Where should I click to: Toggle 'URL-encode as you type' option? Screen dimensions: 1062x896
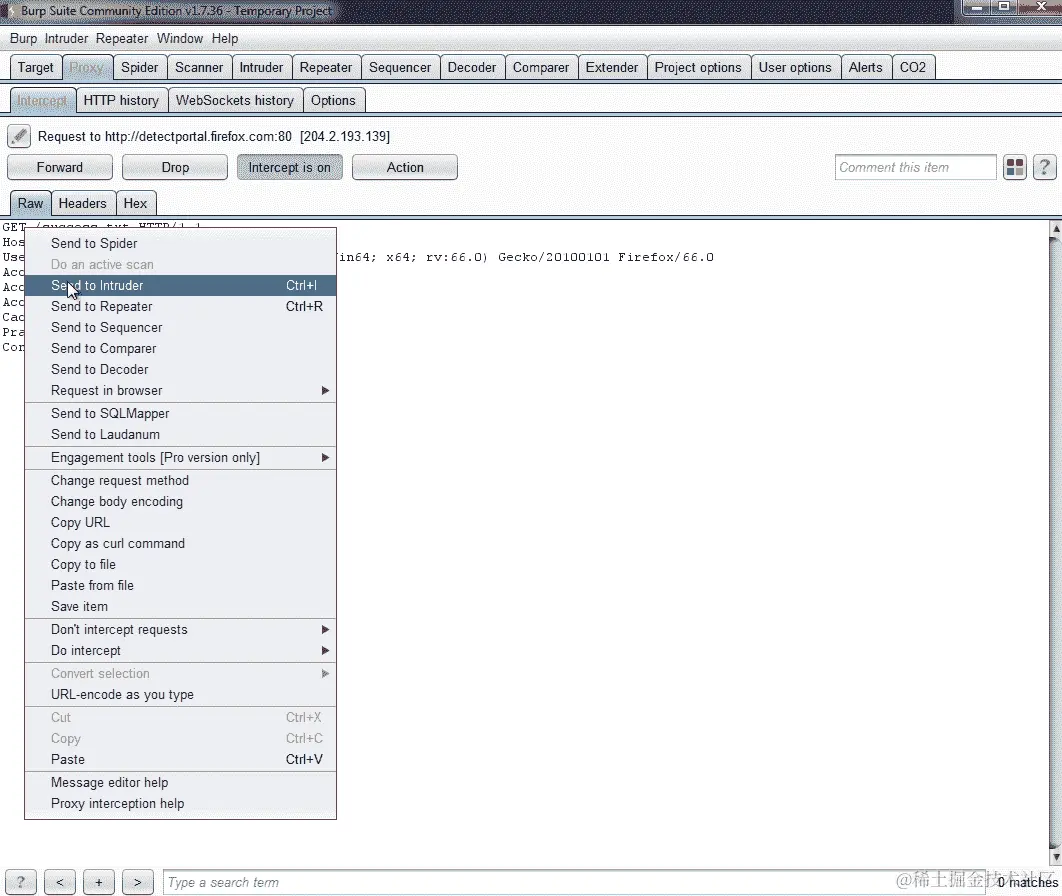180,694
